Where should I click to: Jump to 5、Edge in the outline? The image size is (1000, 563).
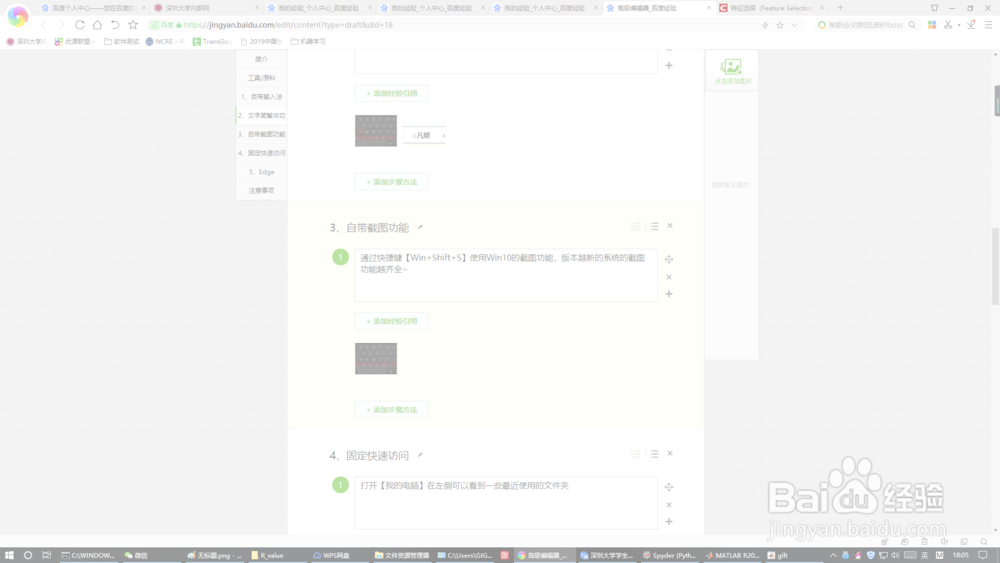(x=261, y=172)
